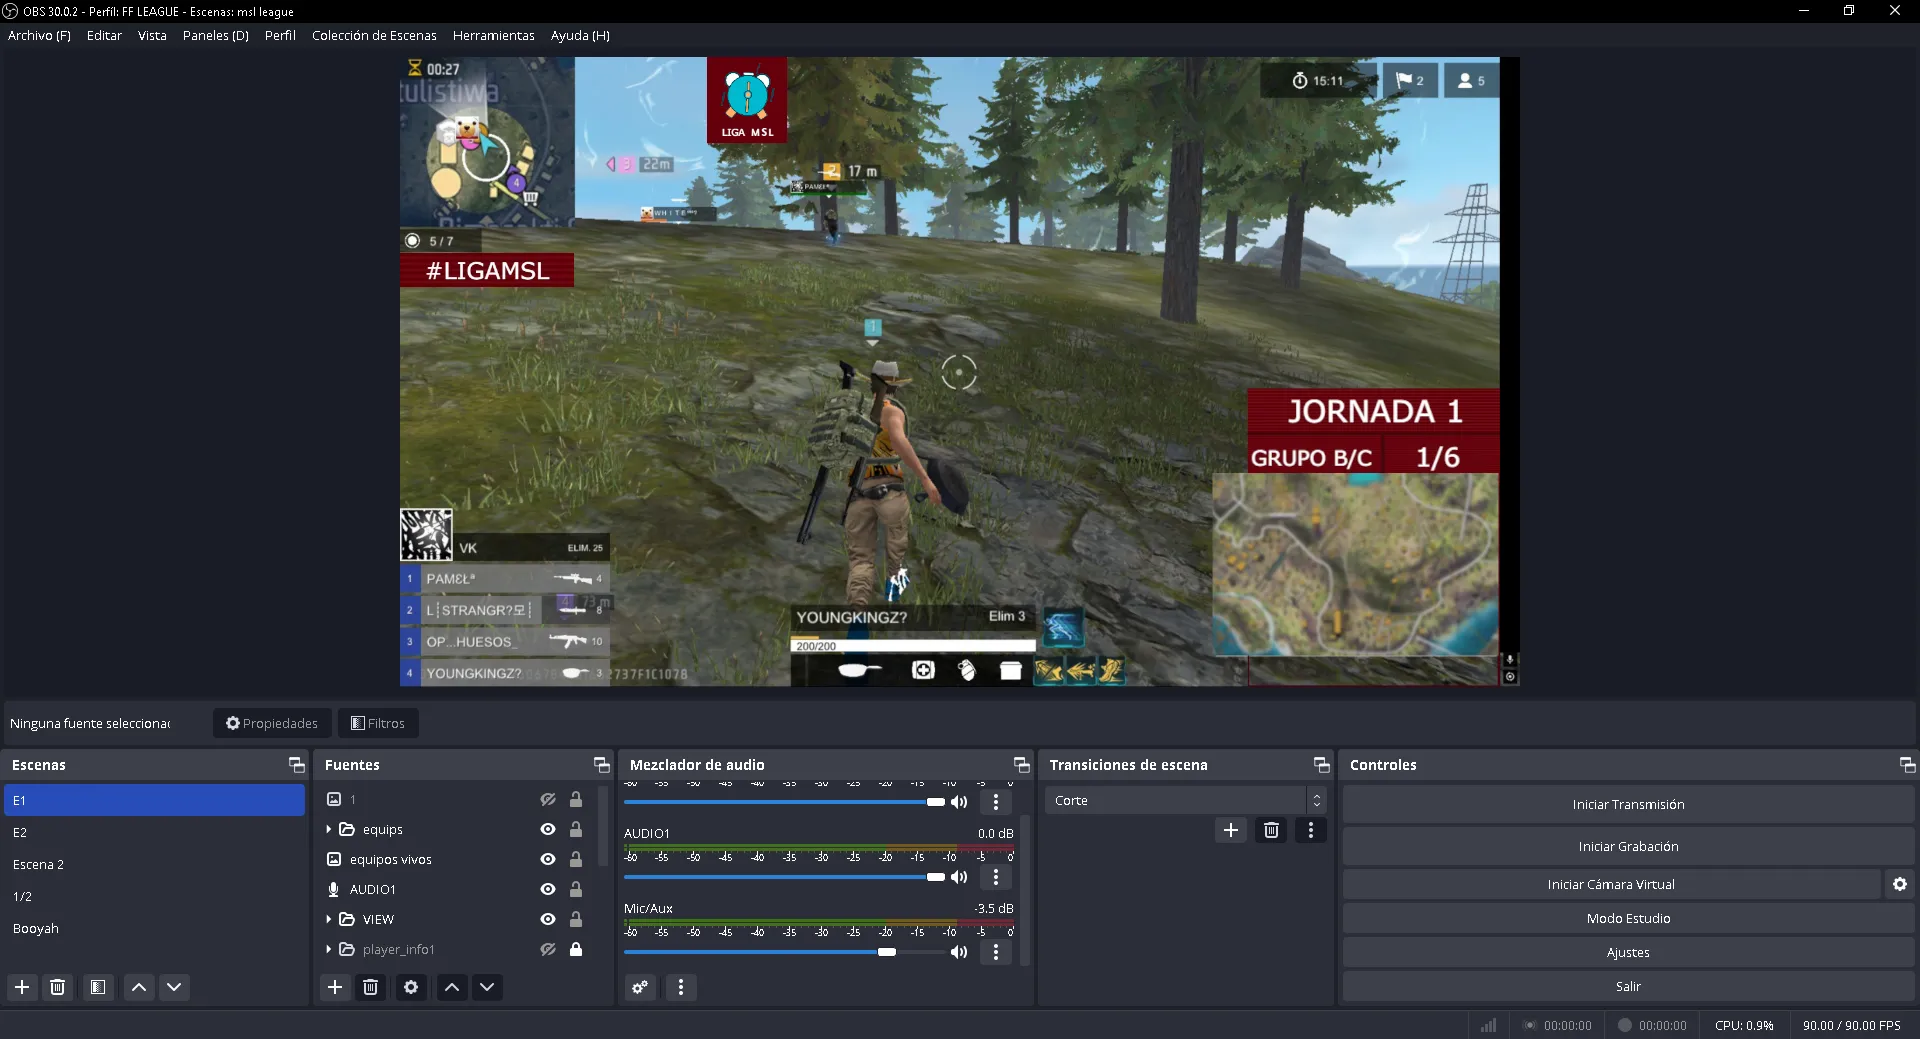
Task: Open source properties via gear icon
Action: click(x=410, y=987)
